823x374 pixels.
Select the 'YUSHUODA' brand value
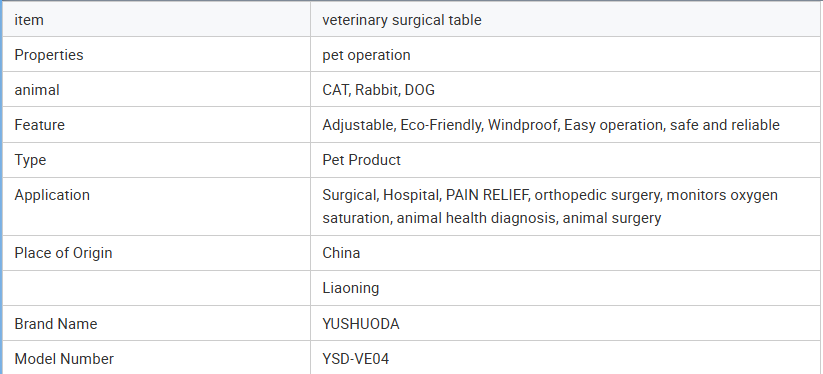(361, 324)
